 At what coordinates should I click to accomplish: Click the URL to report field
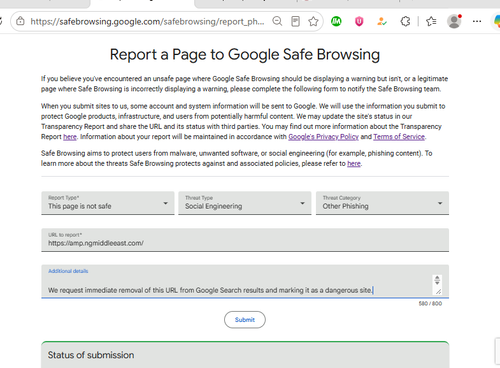[x=245, y=240]
